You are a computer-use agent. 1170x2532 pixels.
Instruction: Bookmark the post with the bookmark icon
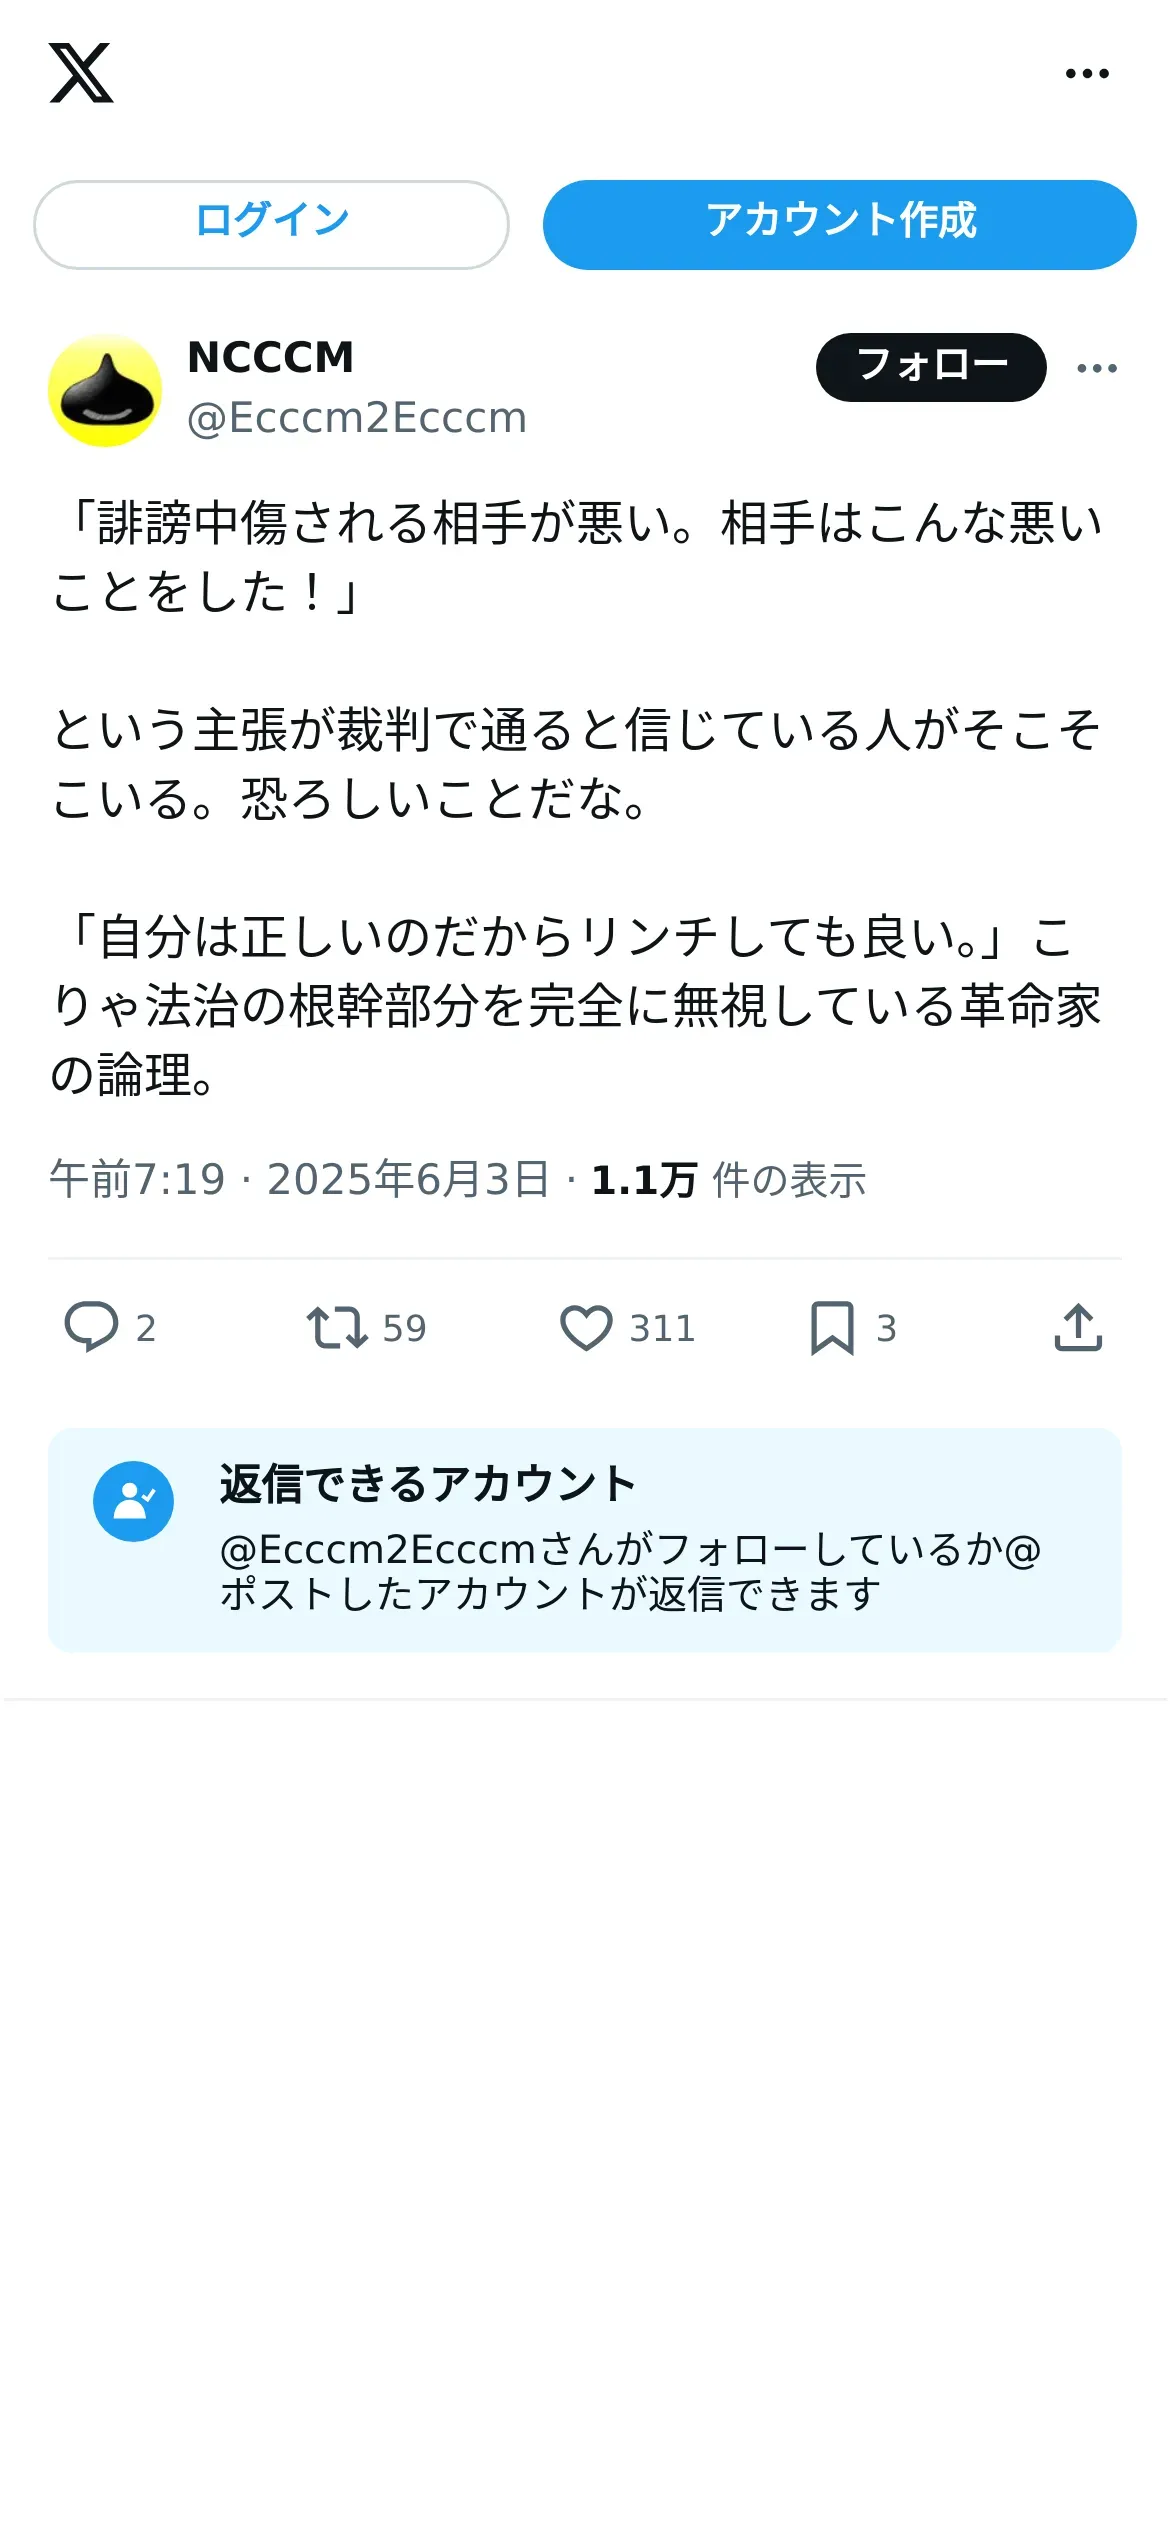832,1328
